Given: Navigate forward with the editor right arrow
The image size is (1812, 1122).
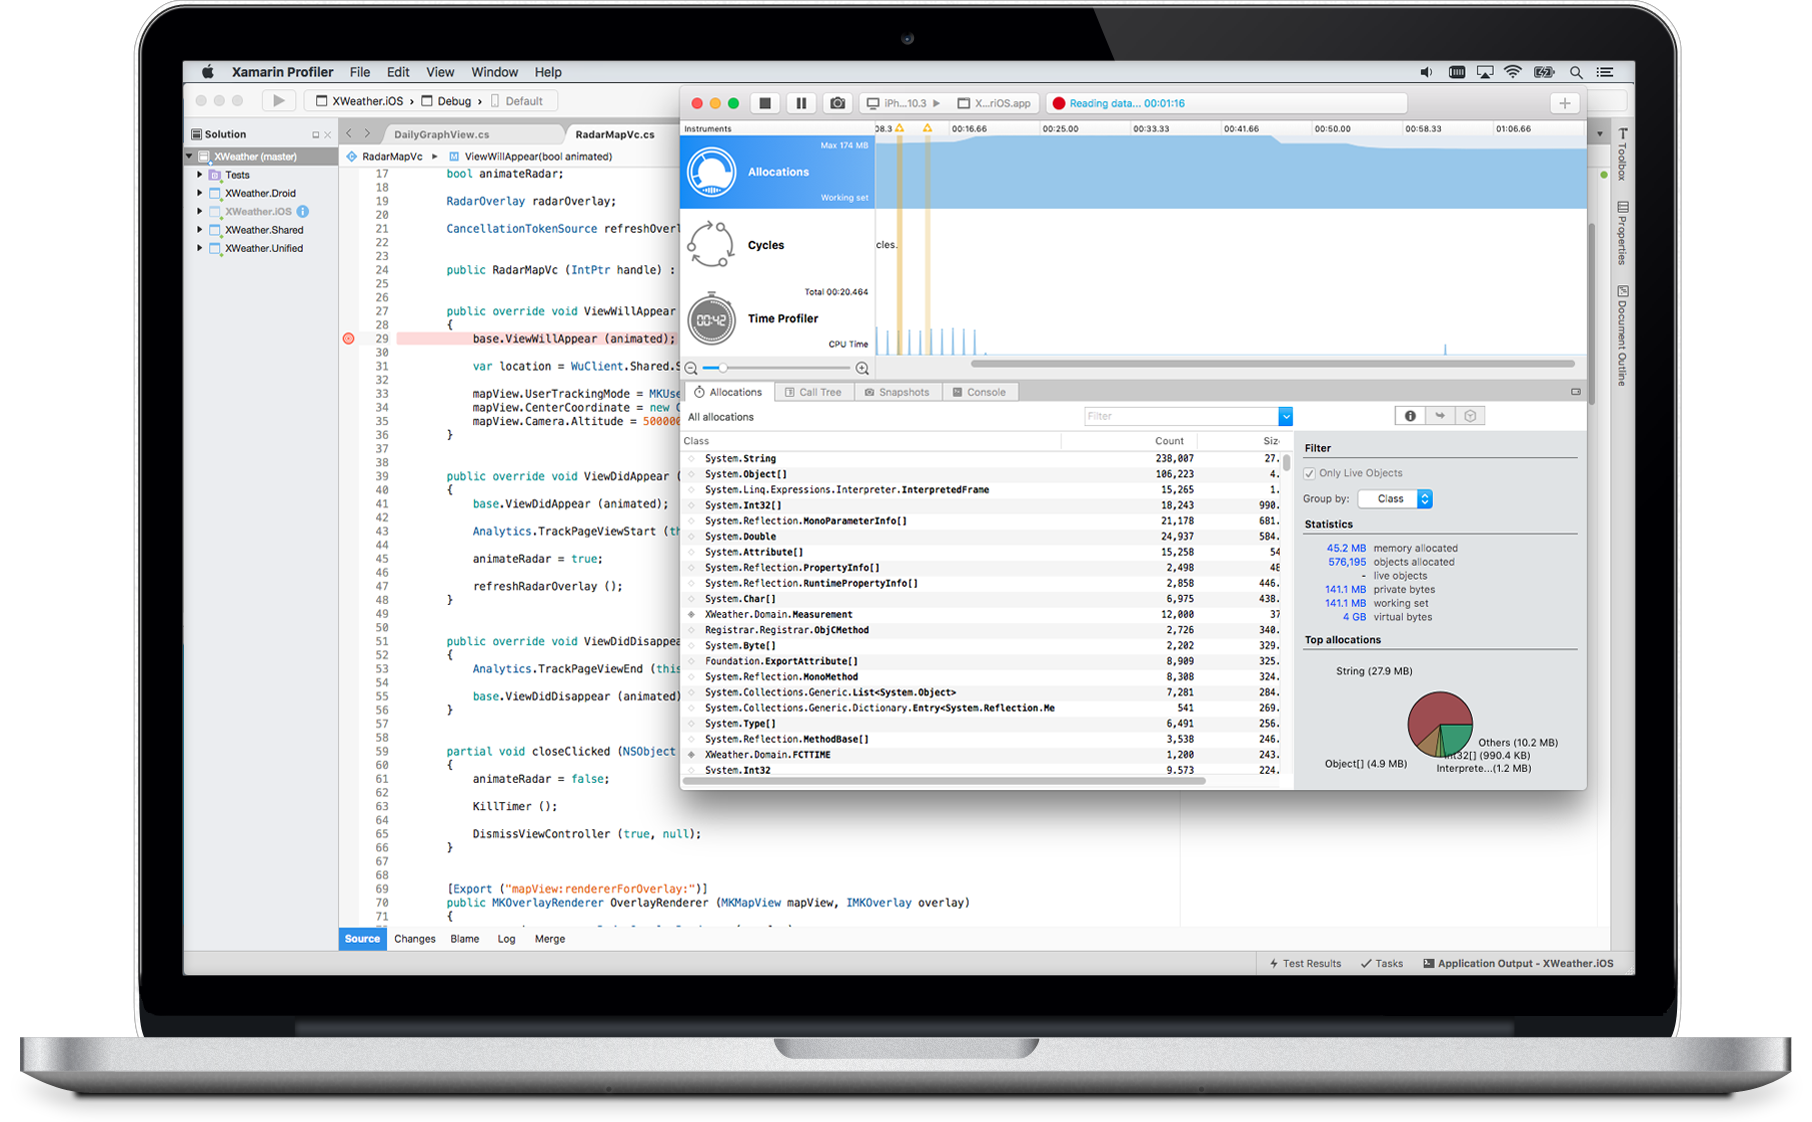Looking at the screenshot, I should point(367,133).
